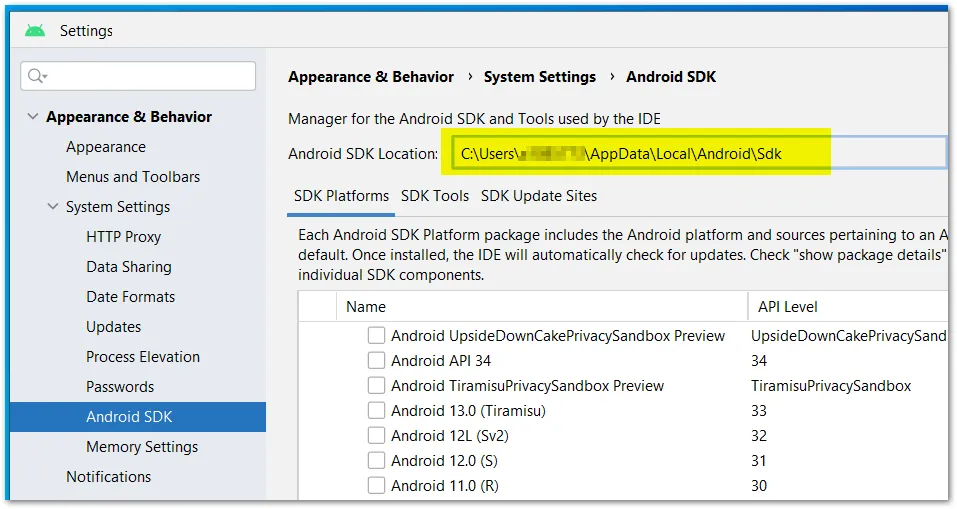Check Android UpsideDownCakePrivacySandbox Preview checkbox

[x=377, y=336]
